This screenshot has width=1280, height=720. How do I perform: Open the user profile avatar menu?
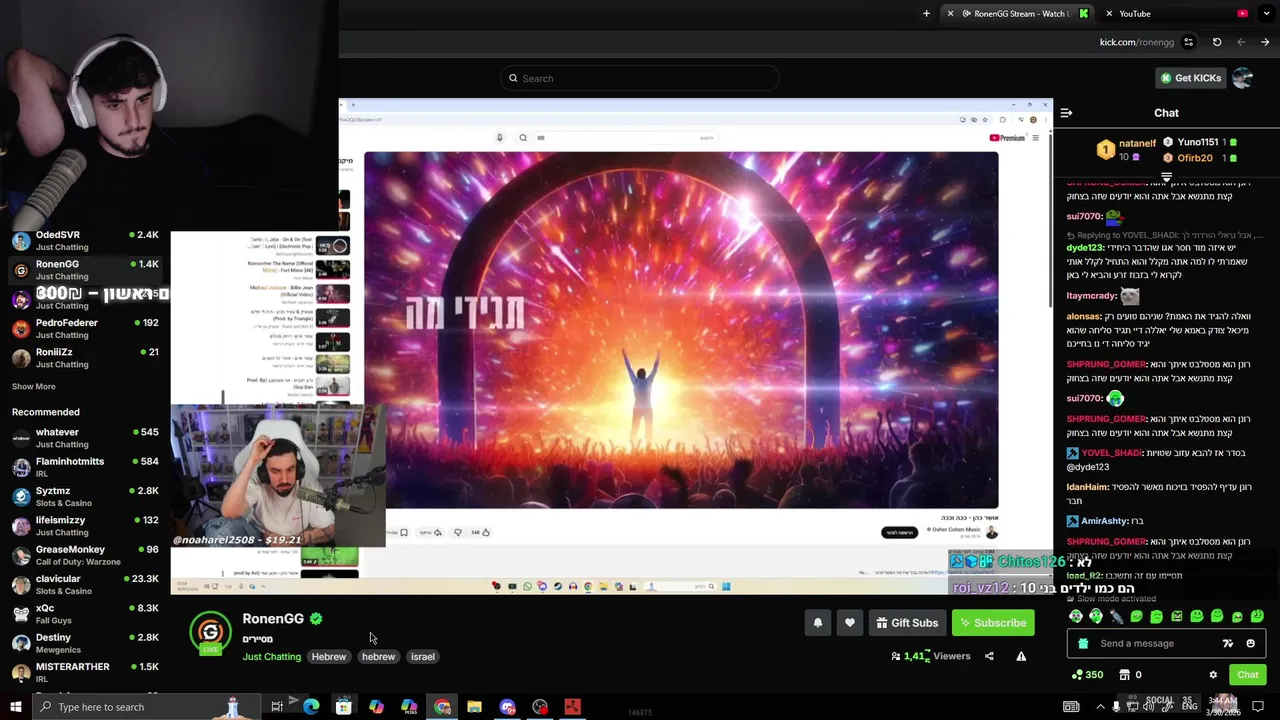1242,78
